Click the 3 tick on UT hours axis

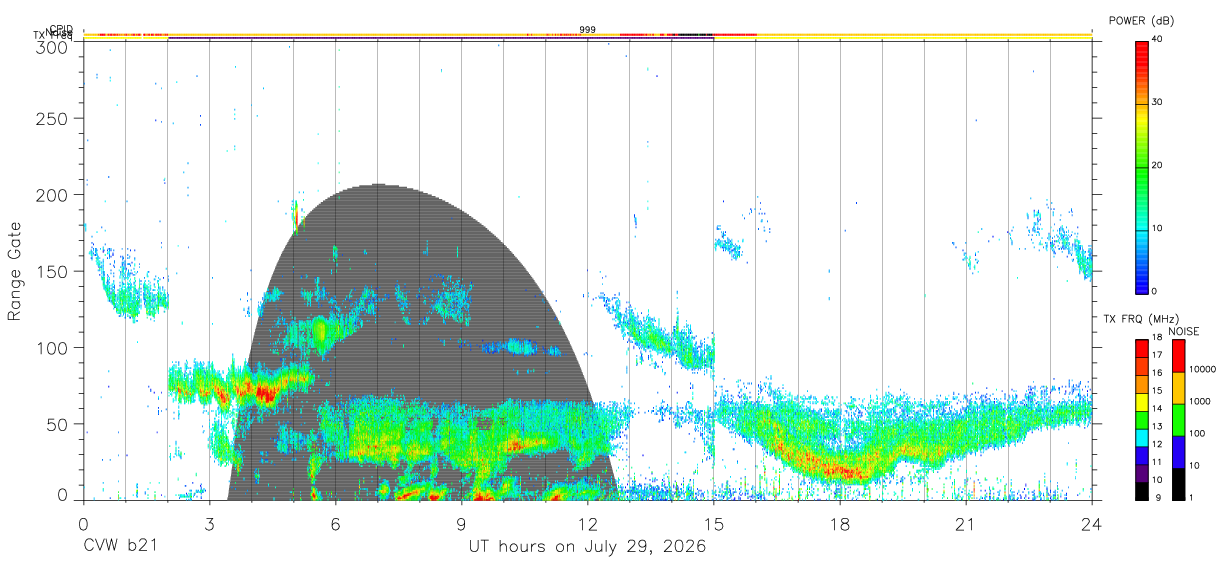210,523
